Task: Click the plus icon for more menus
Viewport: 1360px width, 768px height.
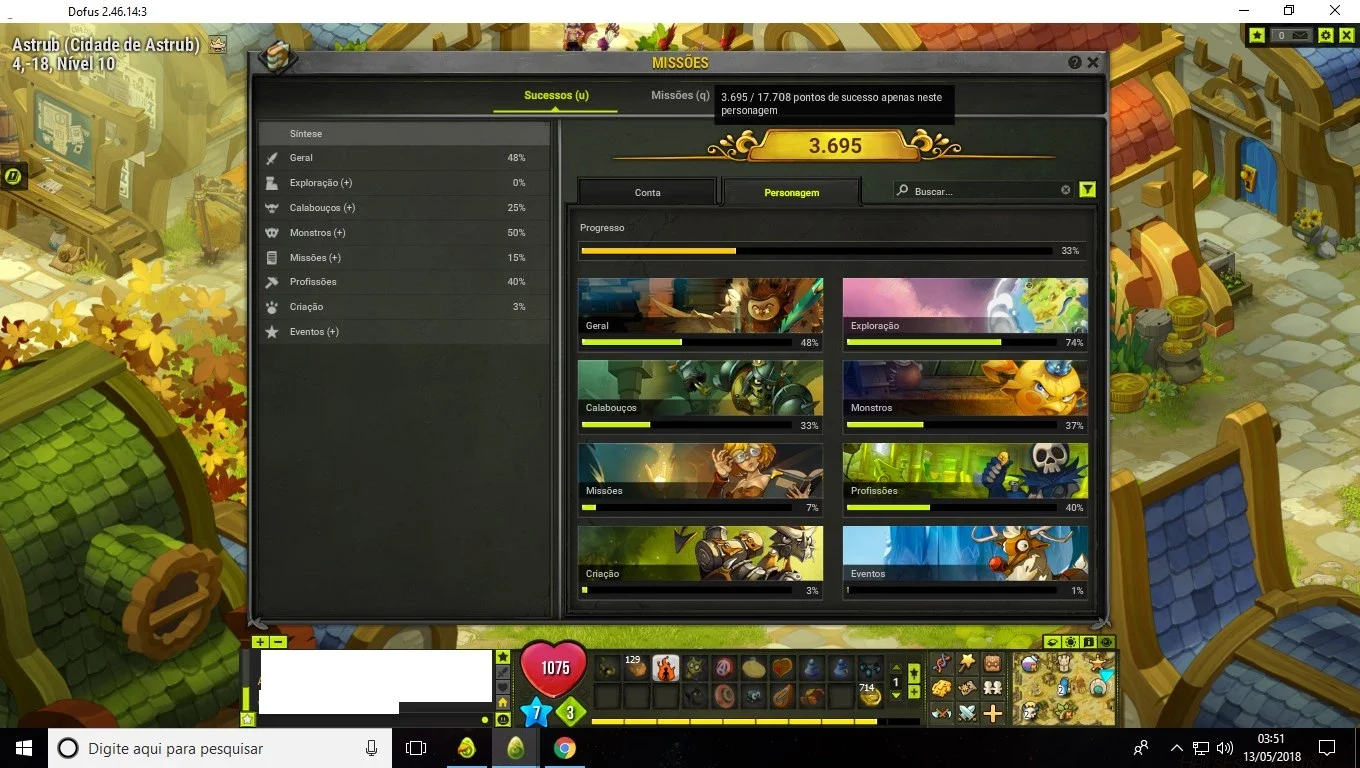Action: (991, 713)
